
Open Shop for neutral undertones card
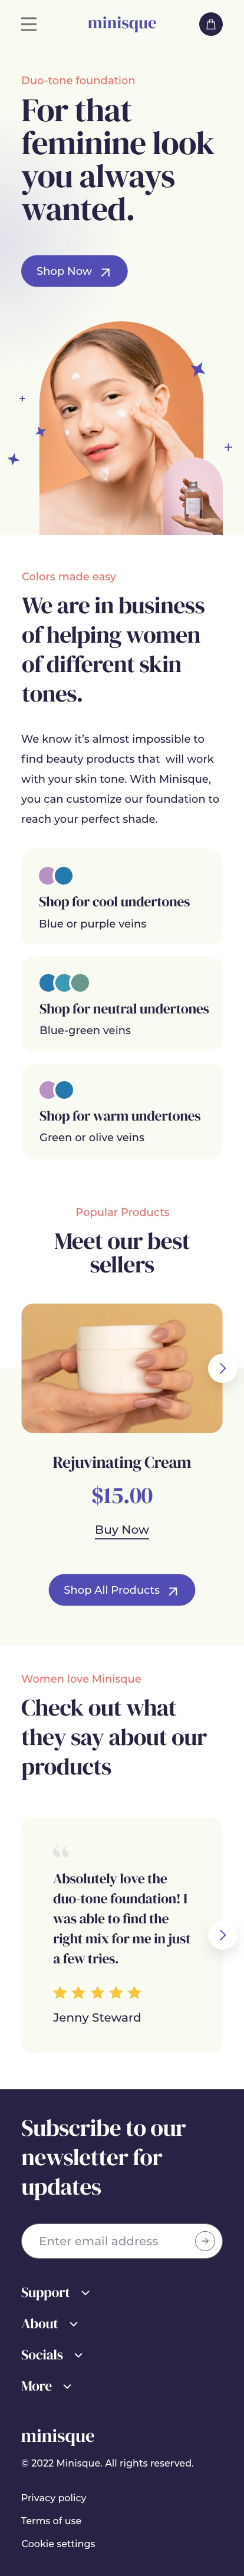coord(122,1004)
